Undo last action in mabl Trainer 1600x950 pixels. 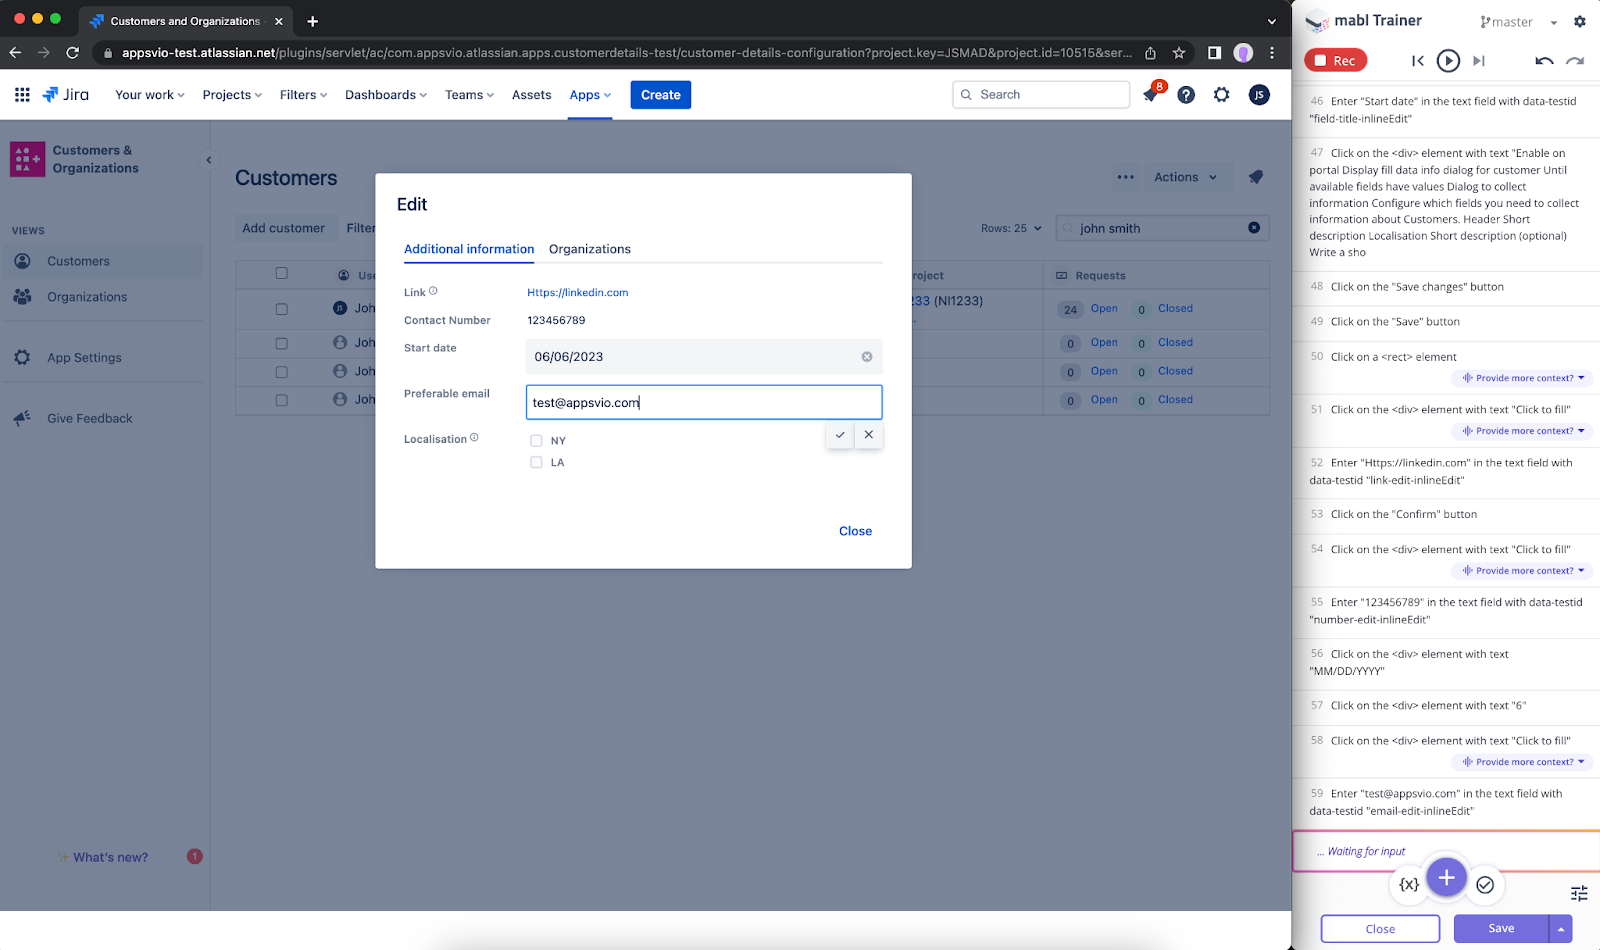pyautogui.click(x=1544, y=61)
